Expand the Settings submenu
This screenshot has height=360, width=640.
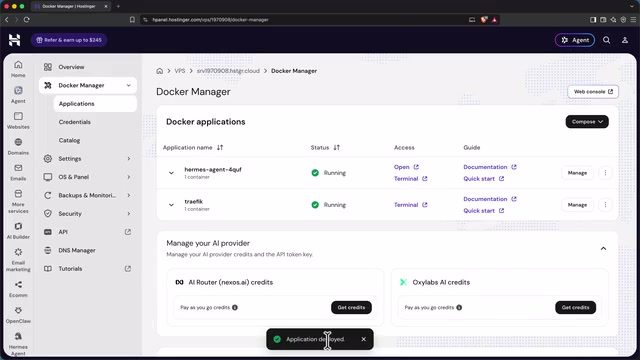point(129,158)
